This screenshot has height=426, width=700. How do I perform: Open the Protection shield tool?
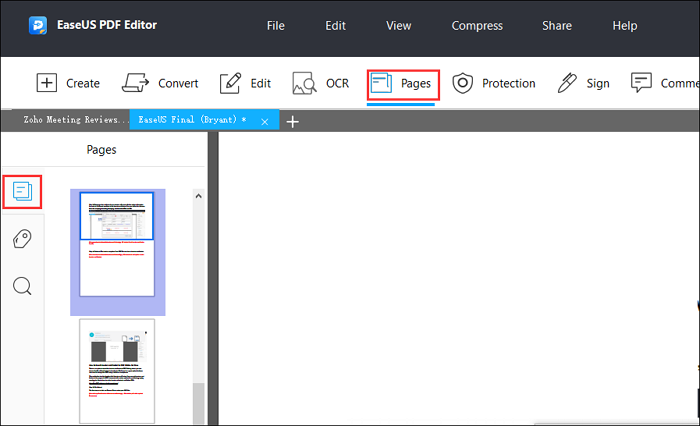tap(462, 83)
